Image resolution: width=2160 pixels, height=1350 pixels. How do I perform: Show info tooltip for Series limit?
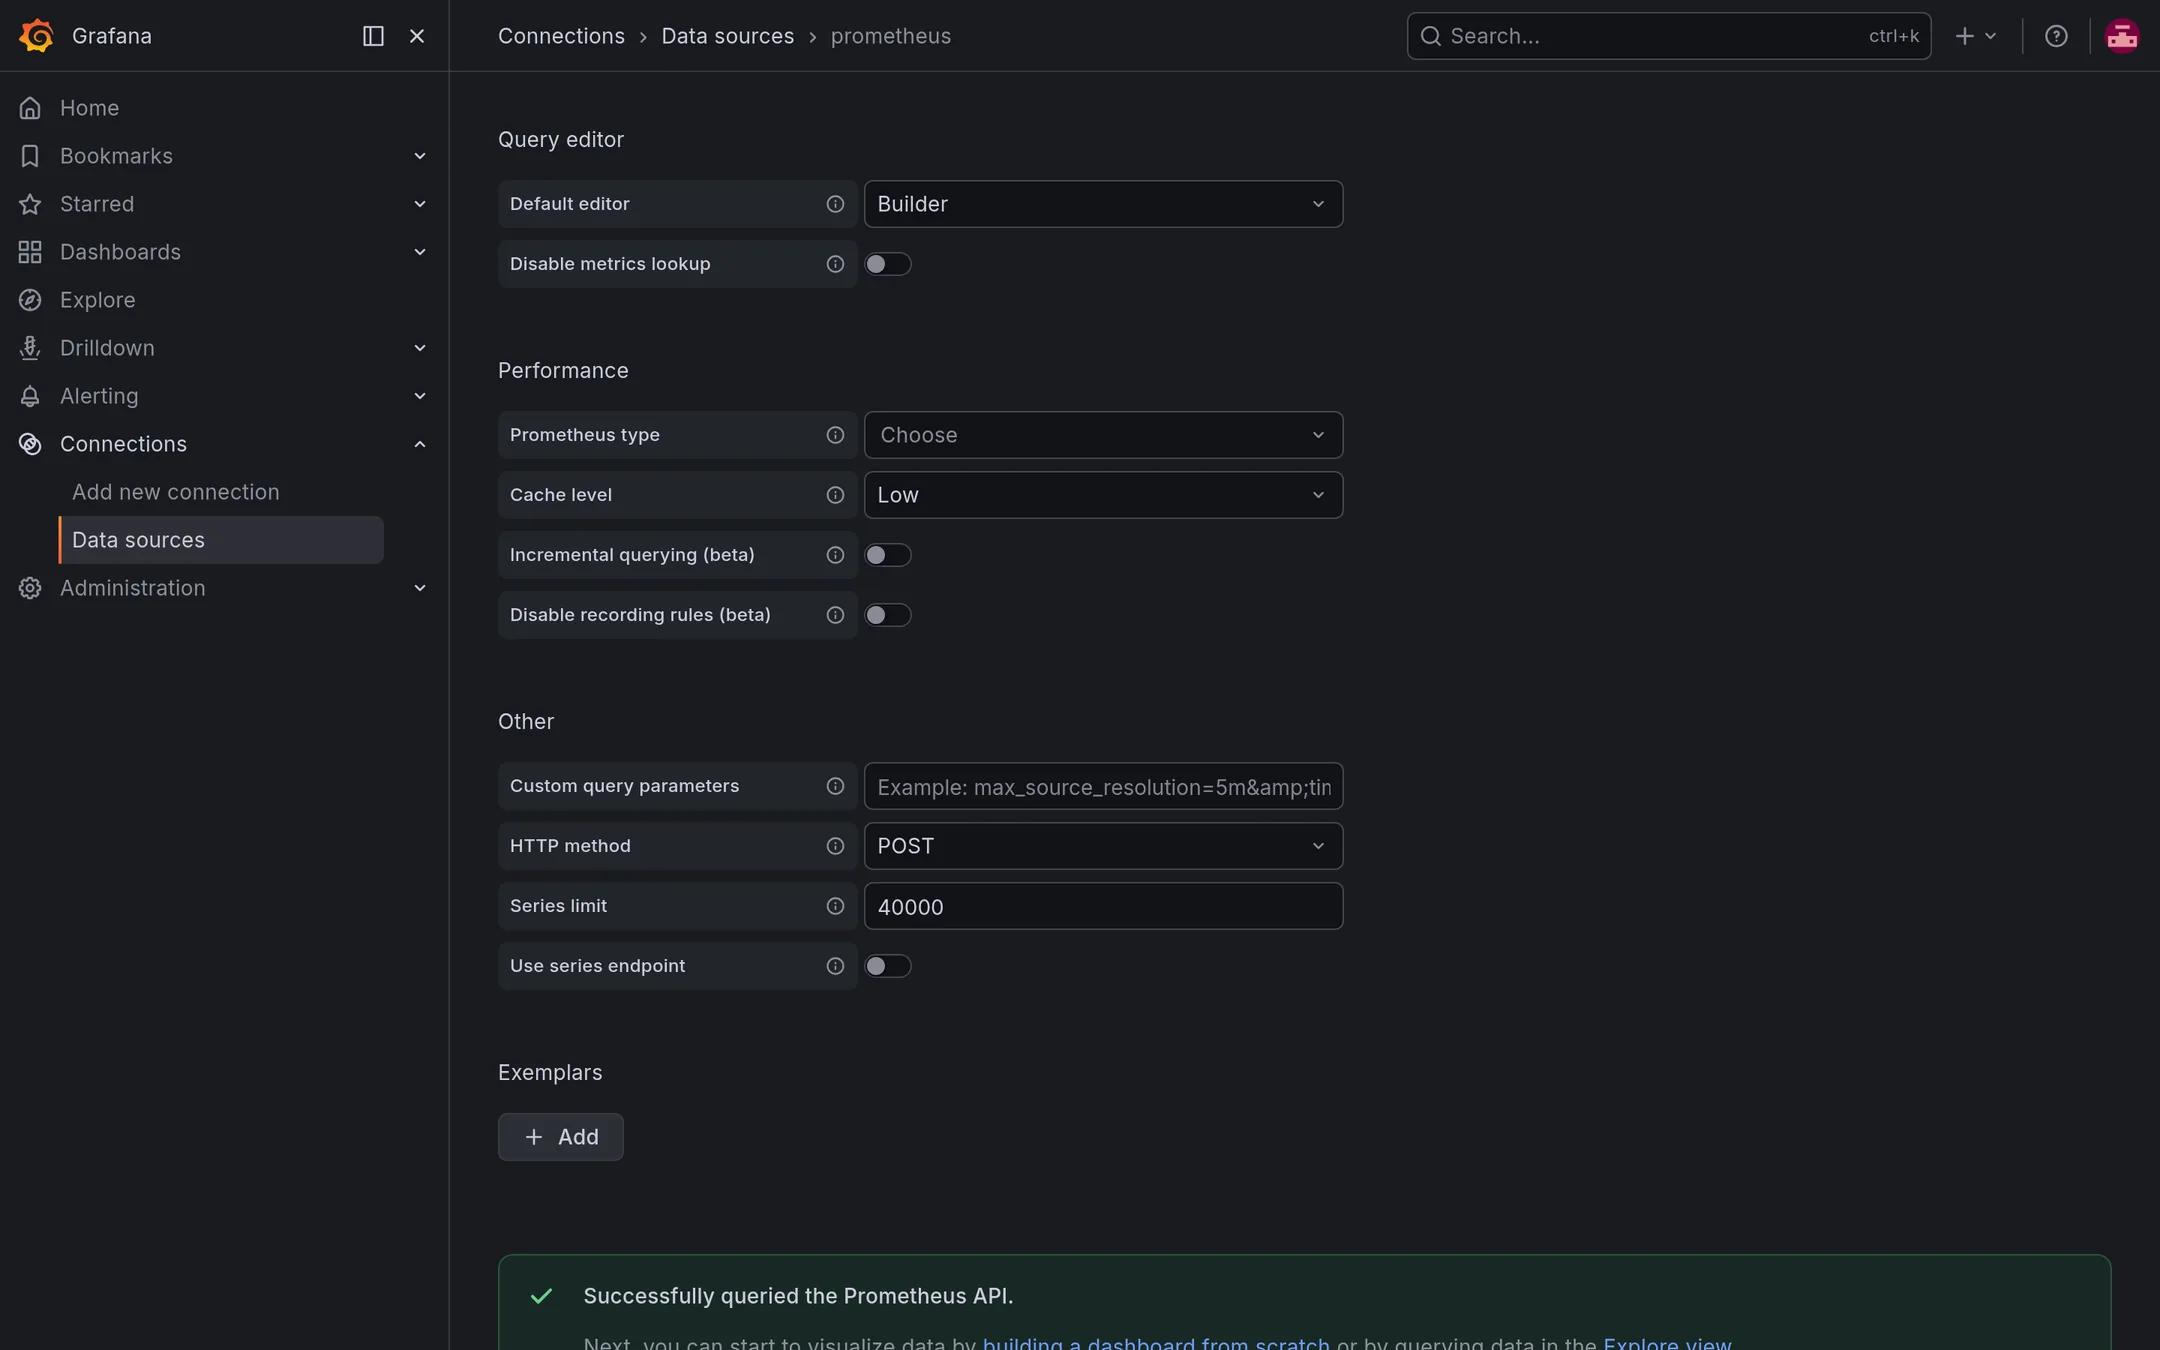click(835, 906)
